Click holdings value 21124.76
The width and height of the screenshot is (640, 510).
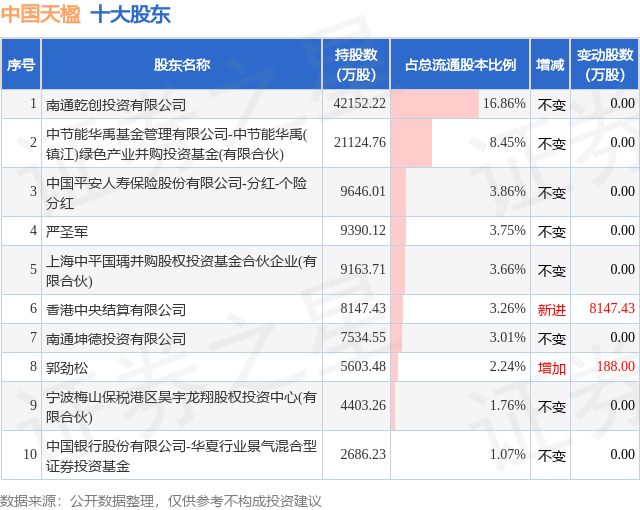[359, 142]
